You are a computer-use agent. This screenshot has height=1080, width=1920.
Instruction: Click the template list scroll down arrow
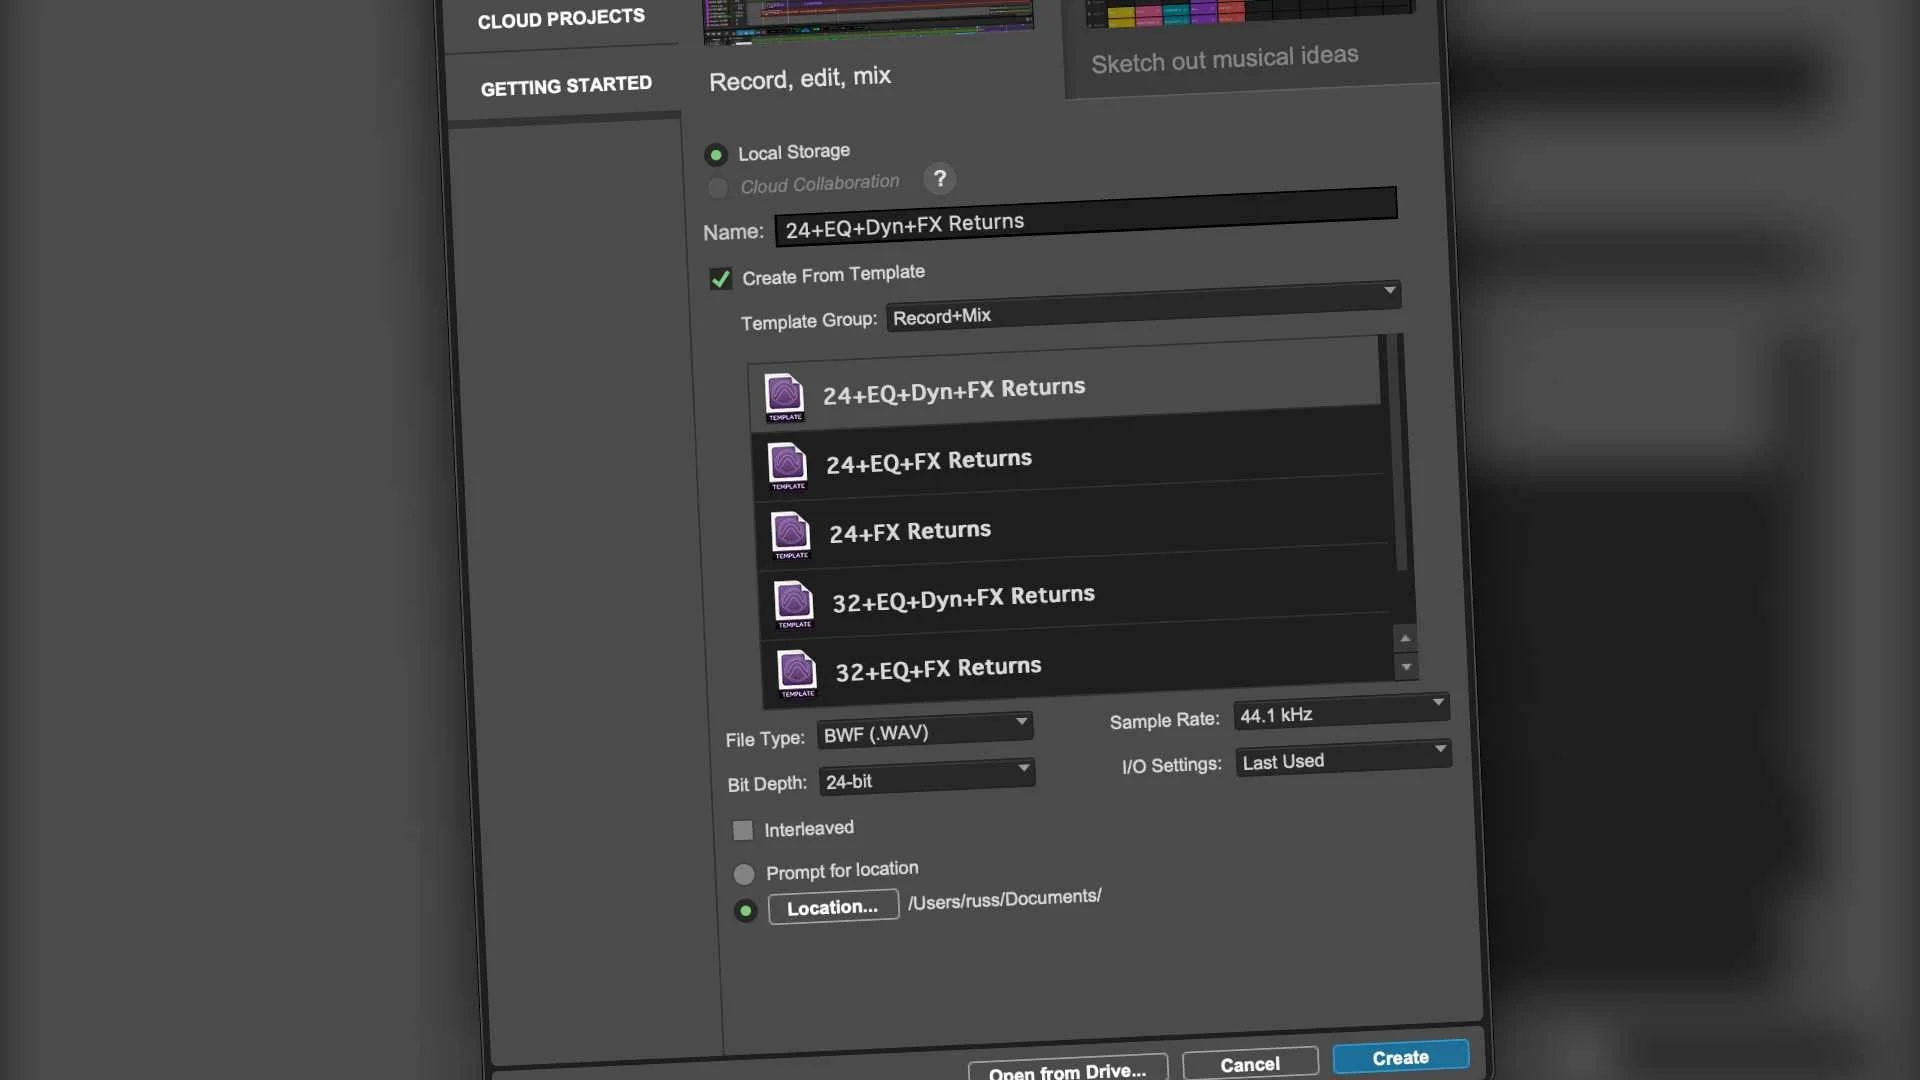[x=1406, y=667]
